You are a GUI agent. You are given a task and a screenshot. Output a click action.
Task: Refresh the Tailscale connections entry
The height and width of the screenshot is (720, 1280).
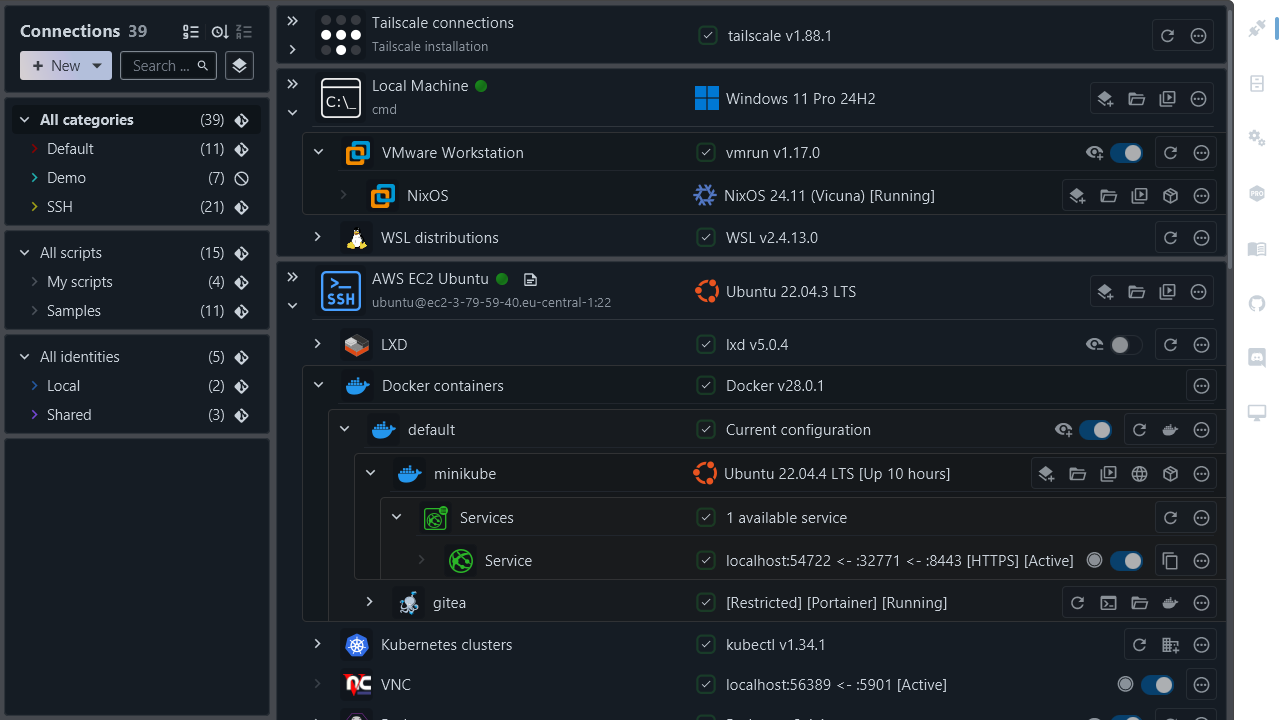pos(1167,36)
